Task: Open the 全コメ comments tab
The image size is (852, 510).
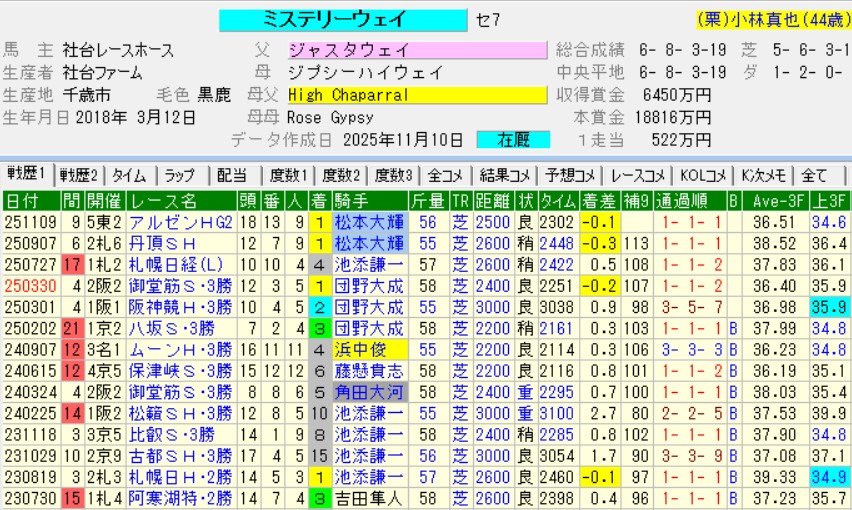Action: [x=446, y=175]
